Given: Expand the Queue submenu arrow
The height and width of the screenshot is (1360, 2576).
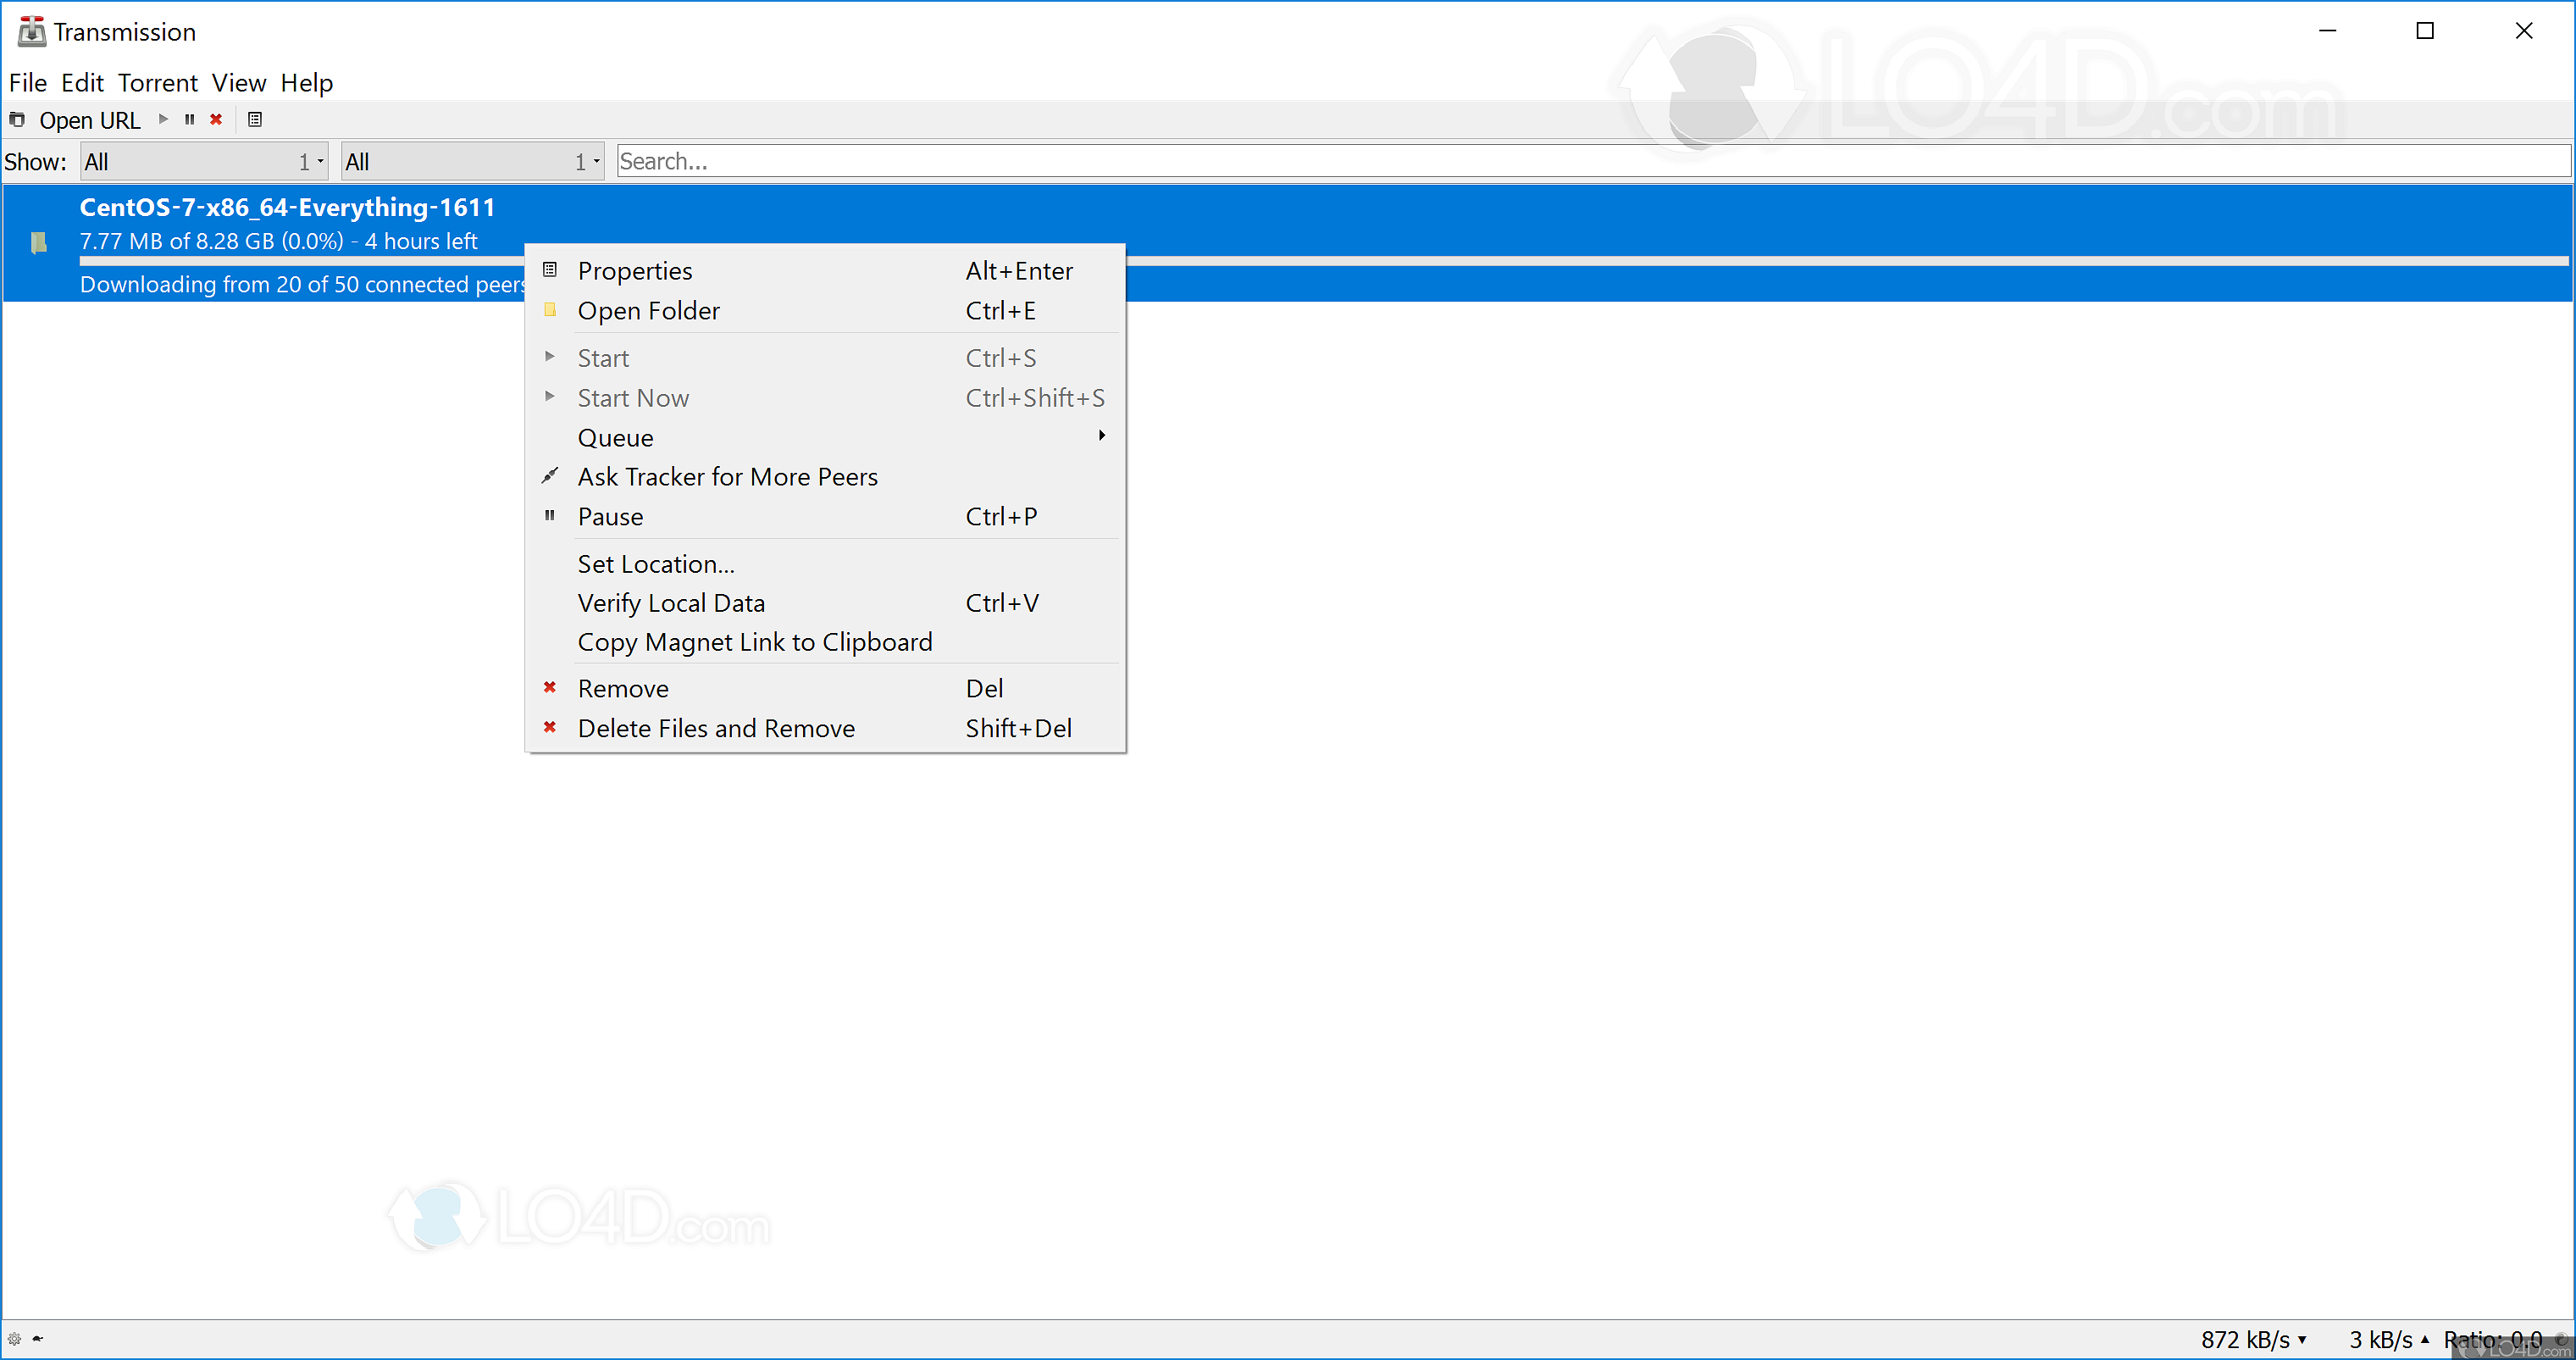Looking at the screenshot, I should click(1102, 438).
